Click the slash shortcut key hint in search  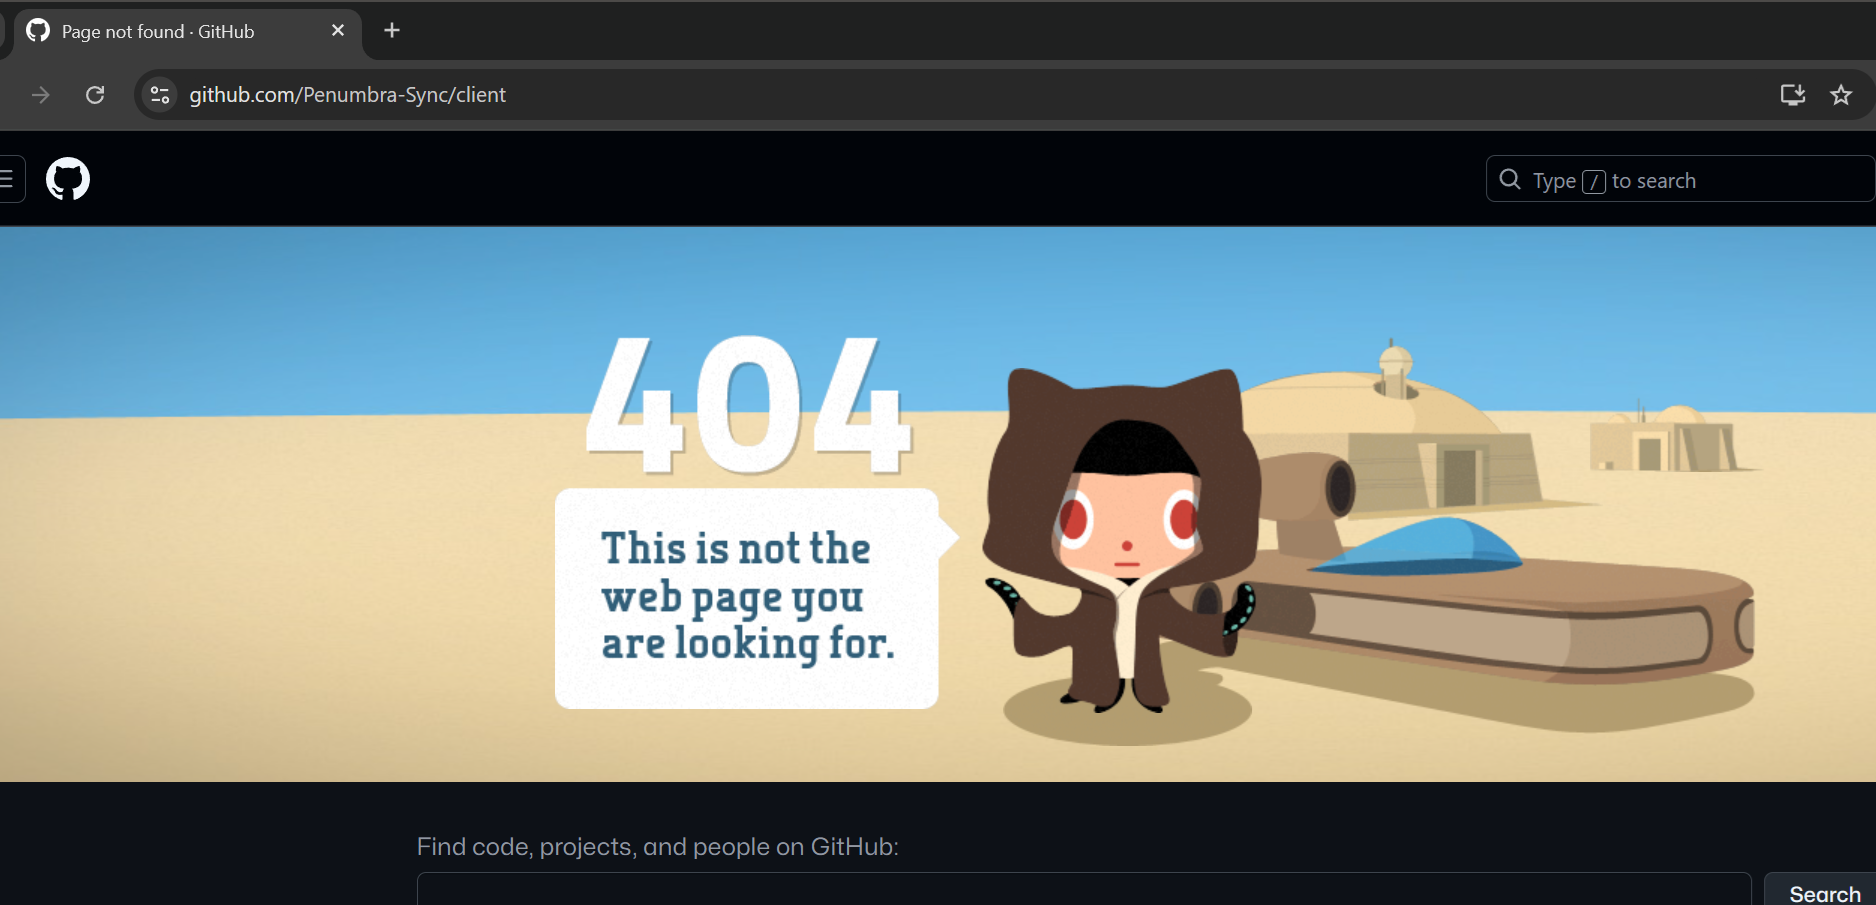pyautogui.click(x=1594, y=181)
